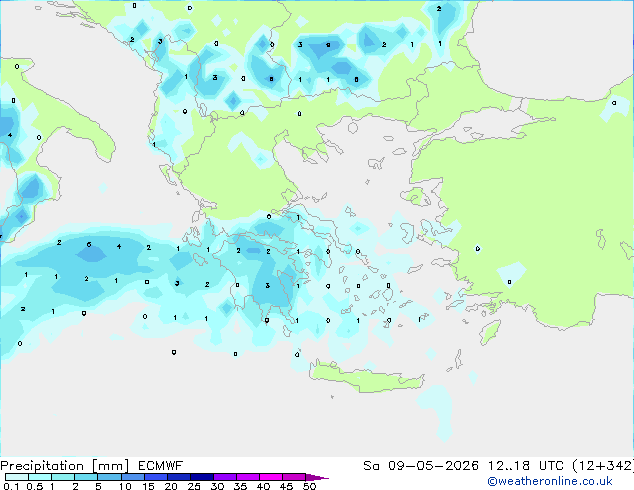Image resolution: width=634 pixels, height=490 pixels.
Task: Click the '30' legend scale label
Action: (217, 486)
